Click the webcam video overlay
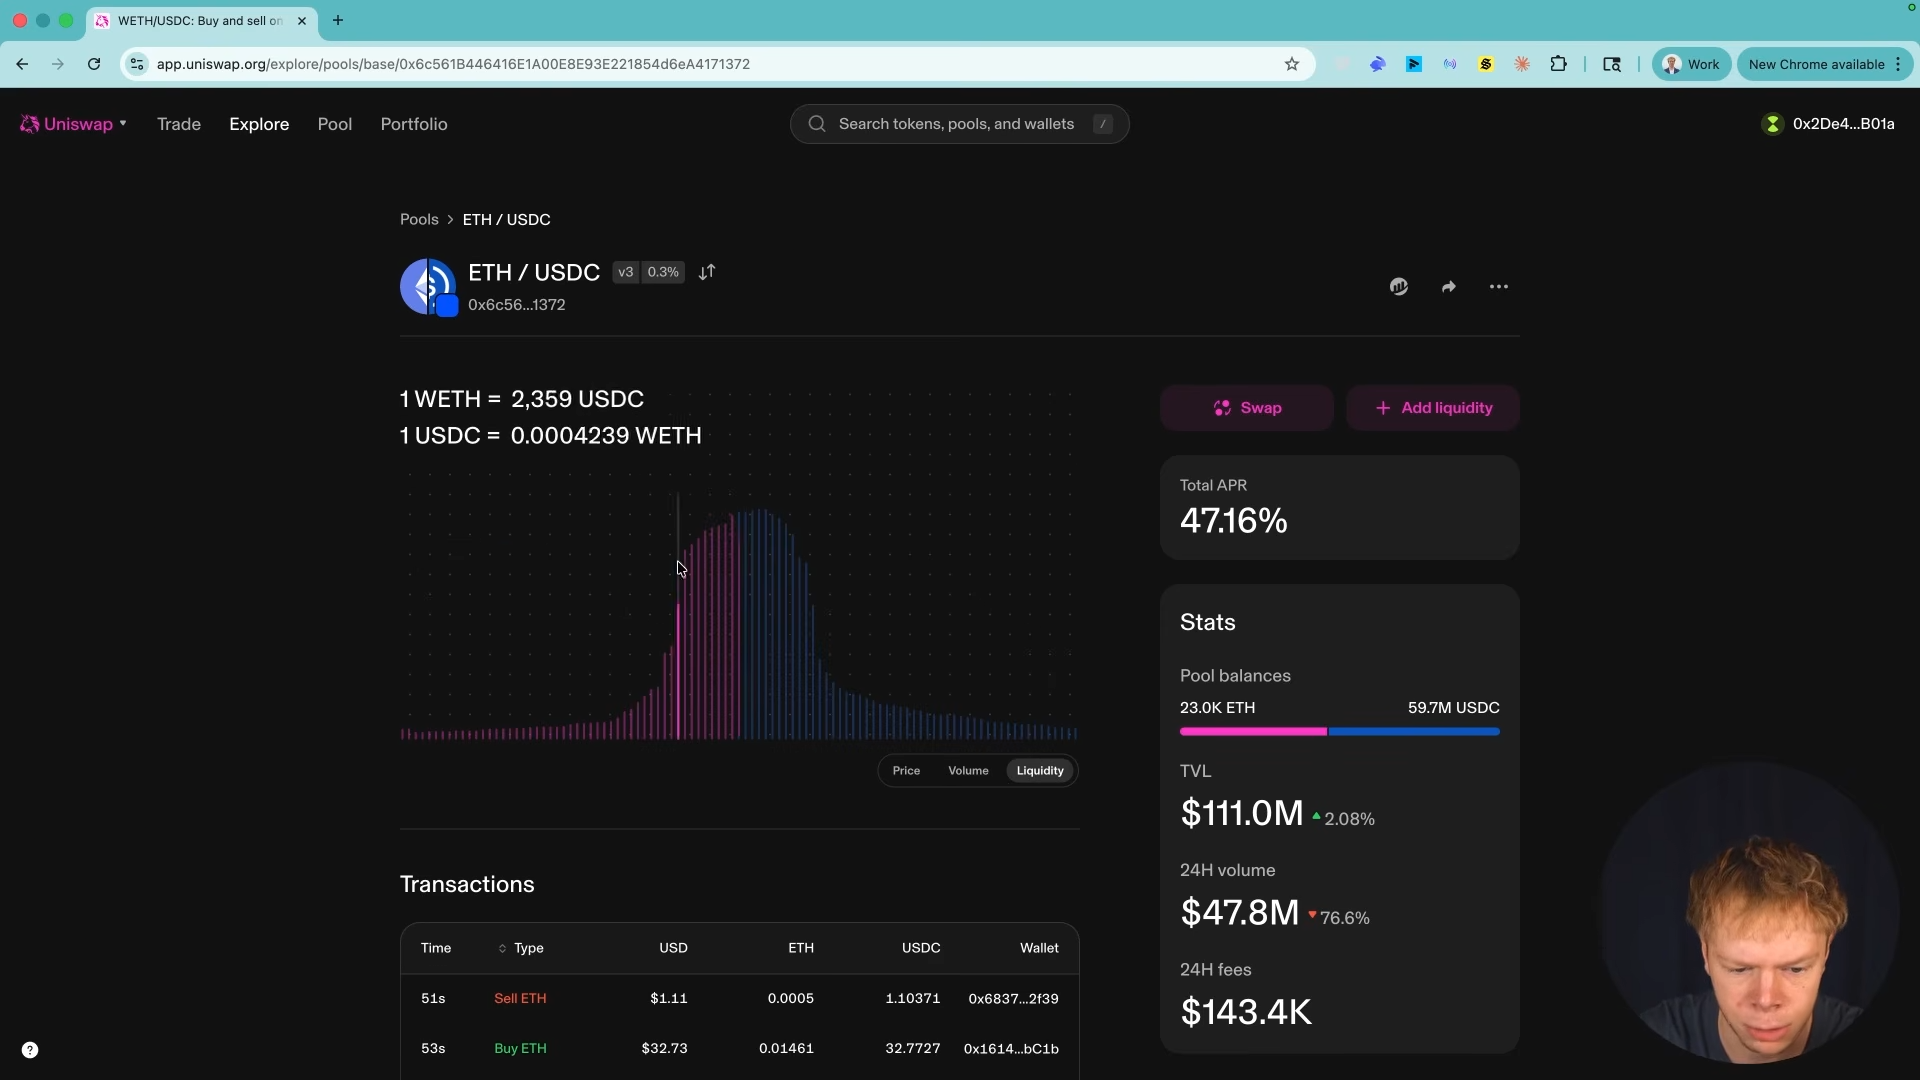Screen dimensions: 1920x1080 tap(1748, 912)
